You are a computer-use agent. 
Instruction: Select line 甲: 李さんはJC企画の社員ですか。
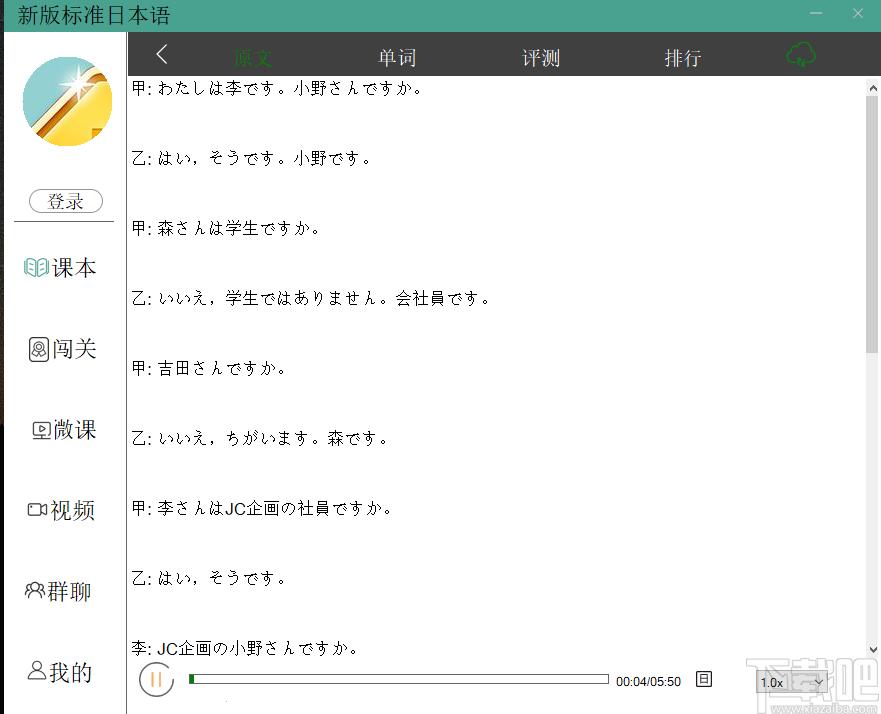pyautogui.click(x=262, y=508)
